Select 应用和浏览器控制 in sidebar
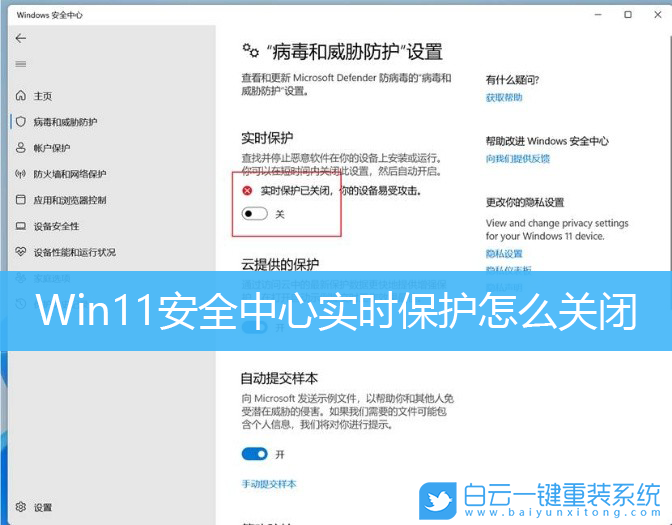672x525 pixels. coord(70,200)
